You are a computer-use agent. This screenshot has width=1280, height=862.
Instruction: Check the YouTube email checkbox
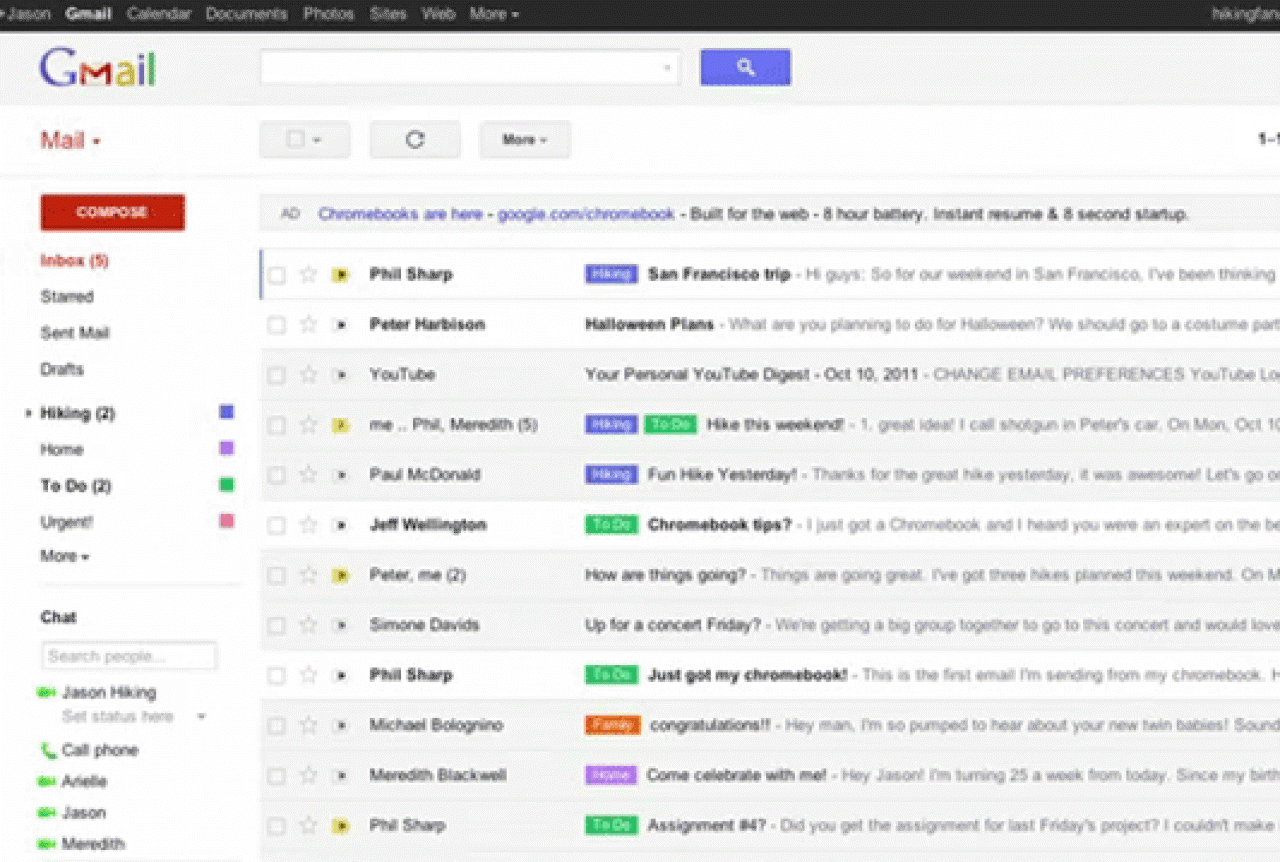click(x=277, y=375)
